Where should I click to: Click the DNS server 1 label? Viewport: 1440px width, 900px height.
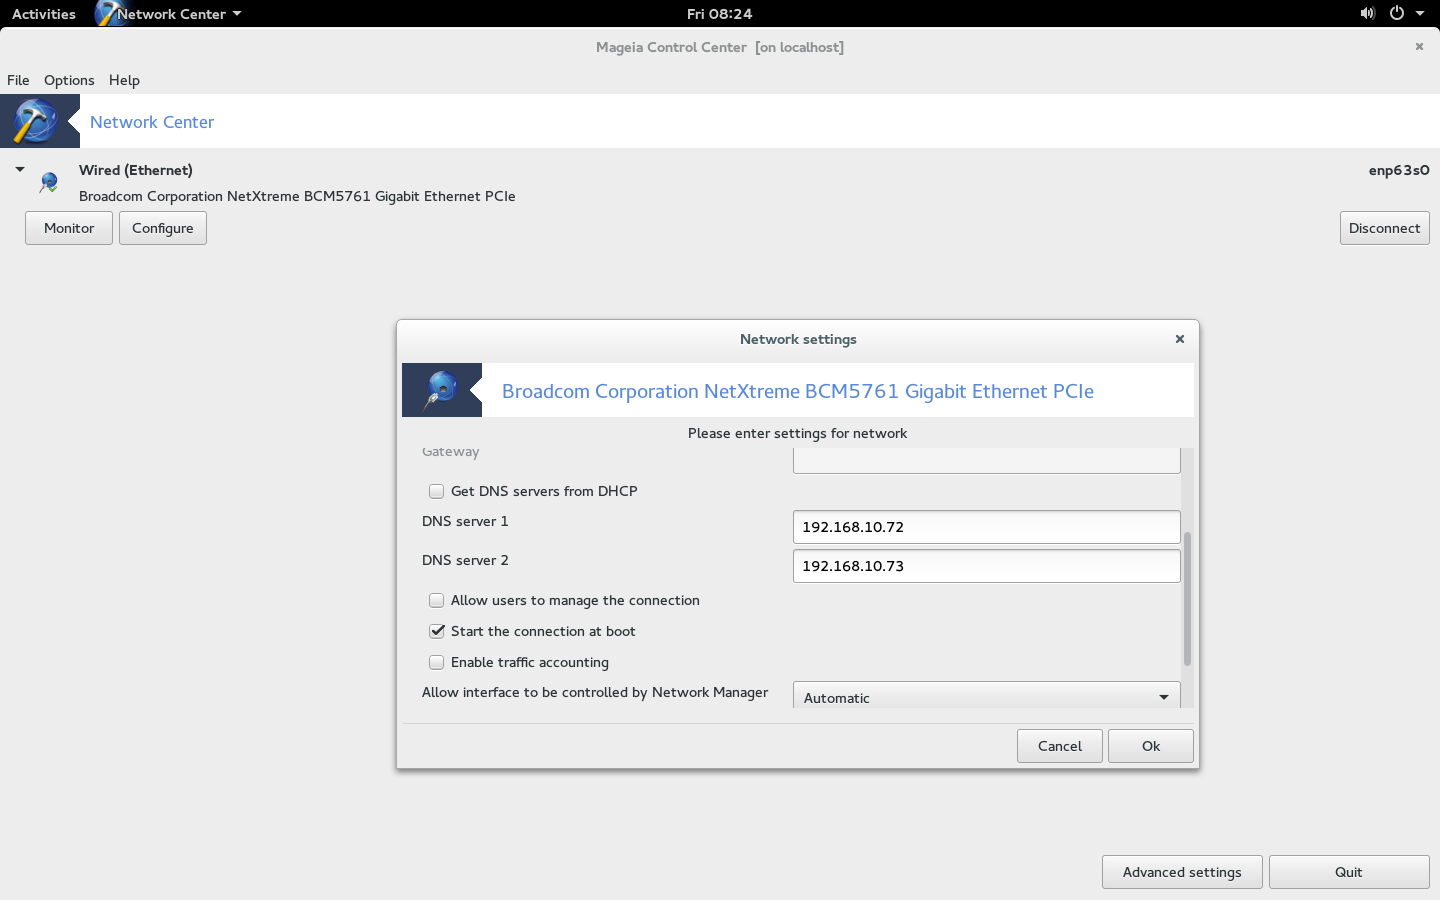(x=465, y=521)
